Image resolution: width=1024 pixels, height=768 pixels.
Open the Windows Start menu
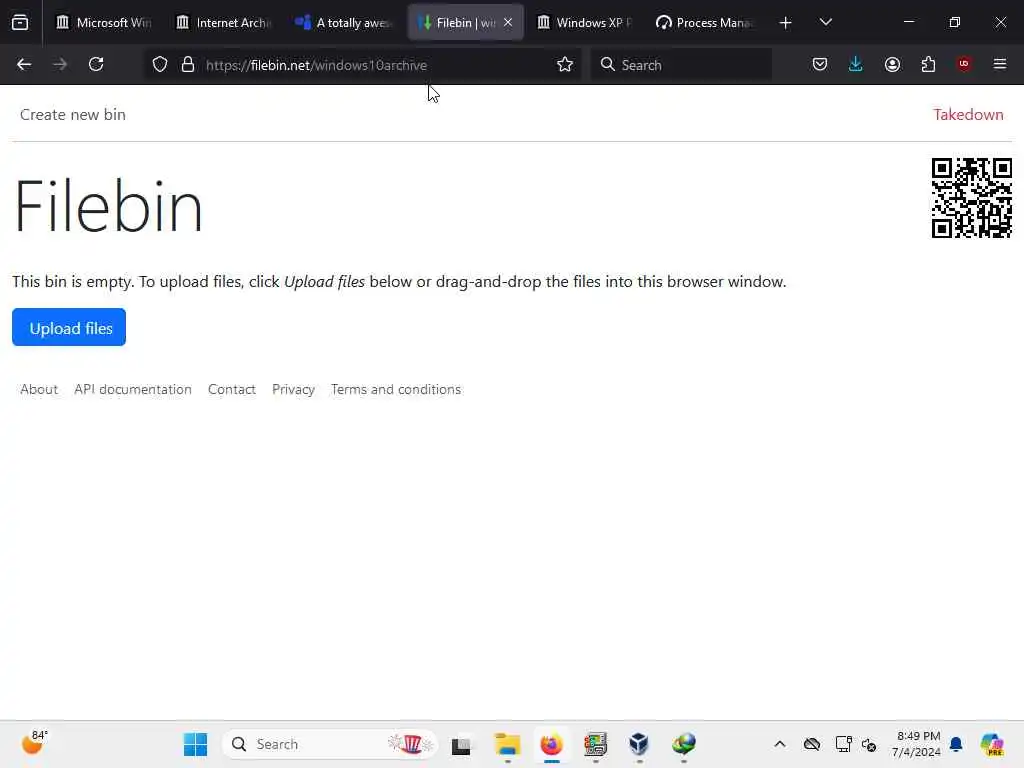tap(195, 744)
